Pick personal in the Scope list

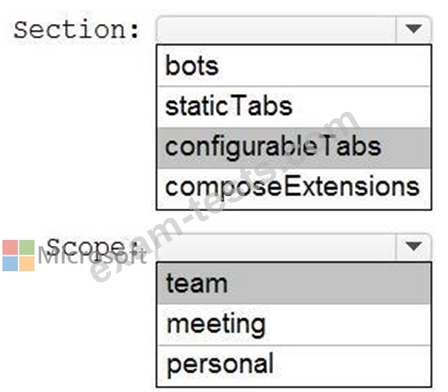[294, 365]
